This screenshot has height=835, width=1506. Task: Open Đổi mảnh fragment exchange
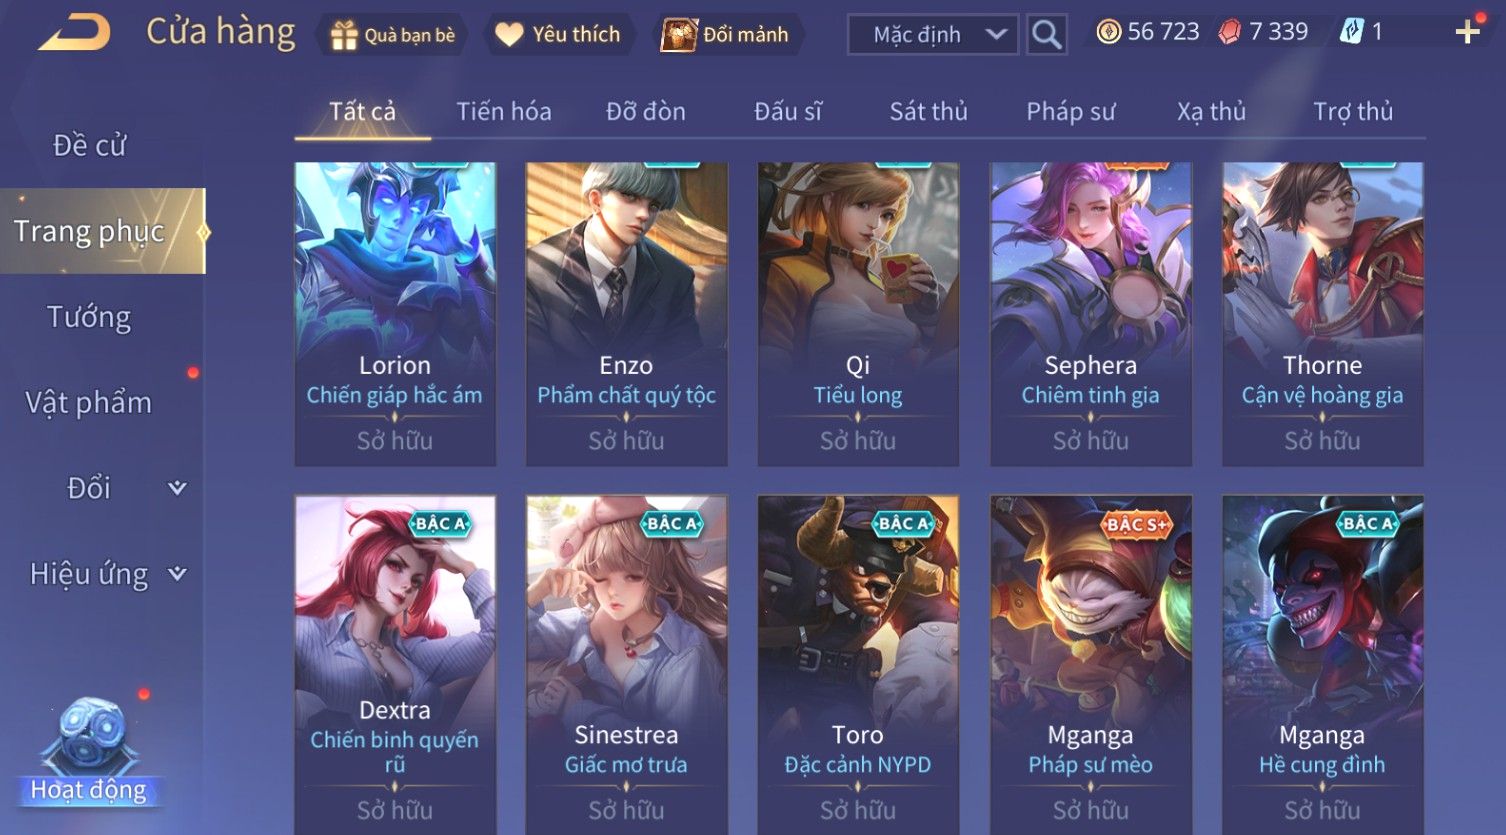(x=727, y=35)
